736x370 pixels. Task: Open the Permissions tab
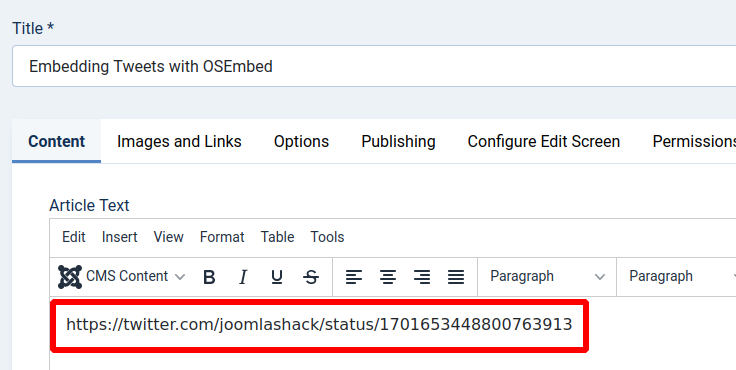click(x=694, y=141)
